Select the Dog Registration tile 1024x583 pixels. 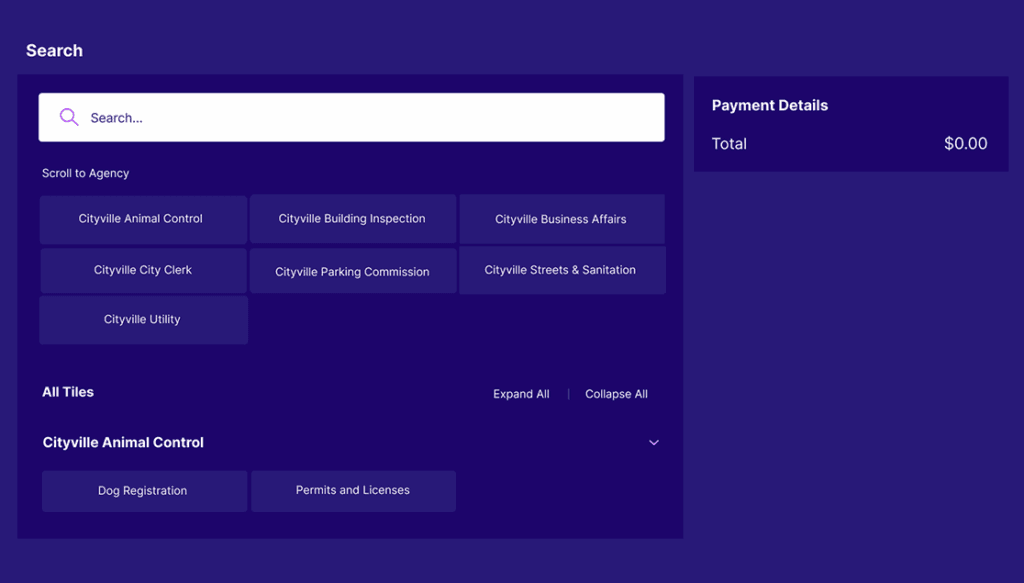[144, 490]
